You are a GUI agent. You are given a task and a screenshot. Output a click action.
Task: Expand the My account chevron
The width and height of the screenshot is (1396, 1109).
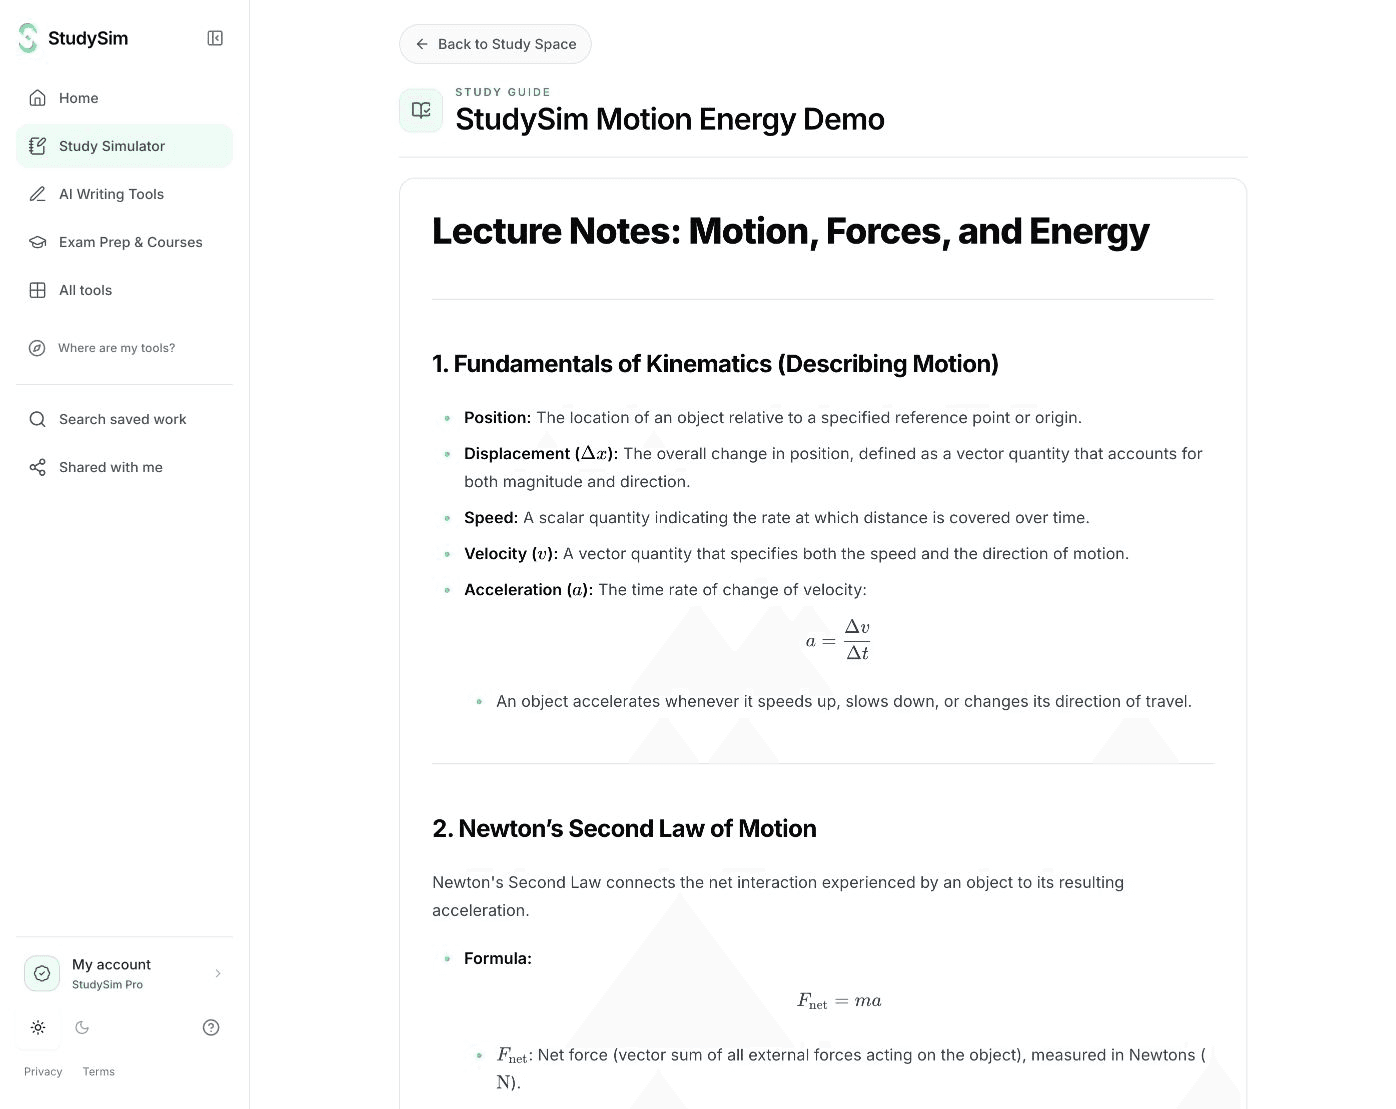click(x=218, y=973)
